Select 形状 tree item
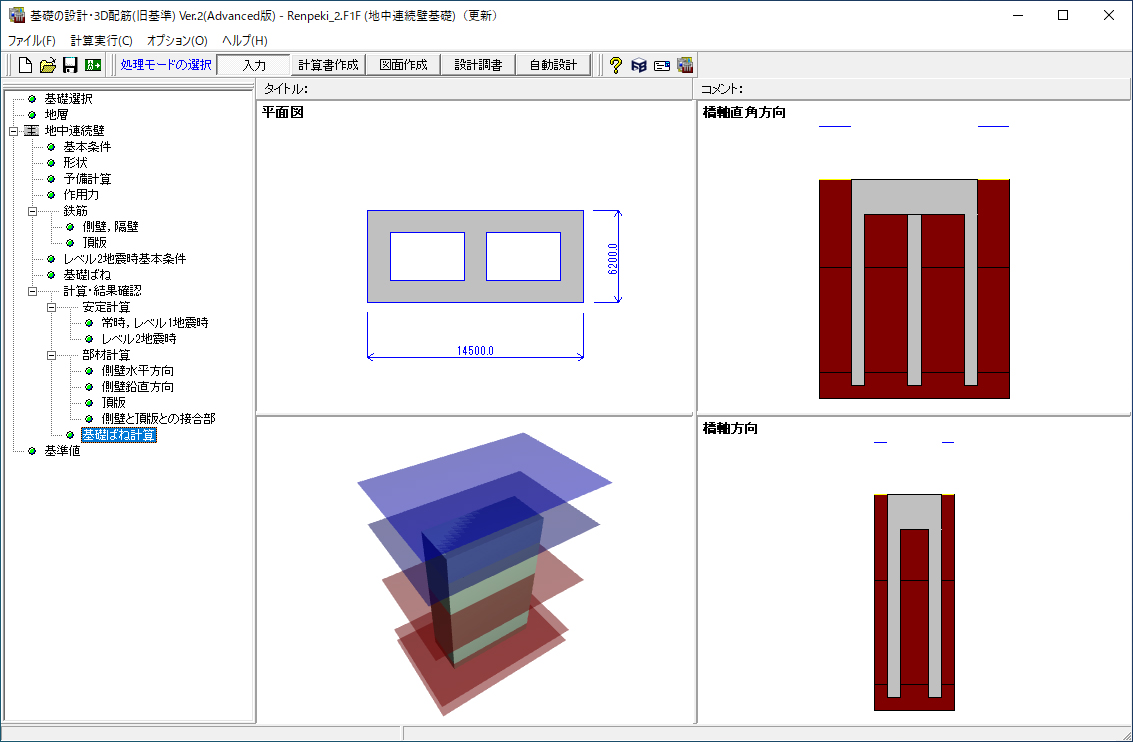Image resolution: width=1133 pixels, height=742 pixels. click(75, 163)
